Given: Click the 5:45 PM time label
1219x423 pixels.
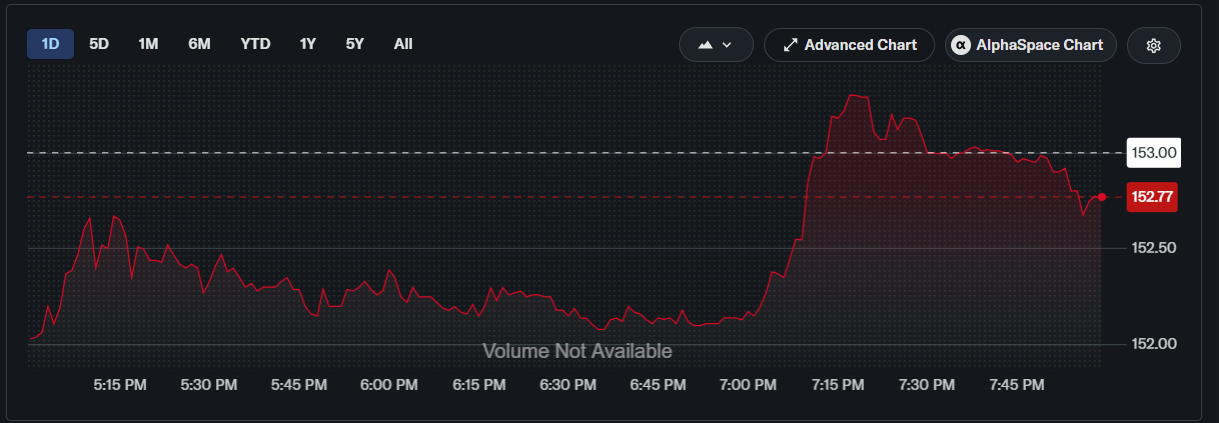Looking at the screenshot, I should [x=299, y=384].
